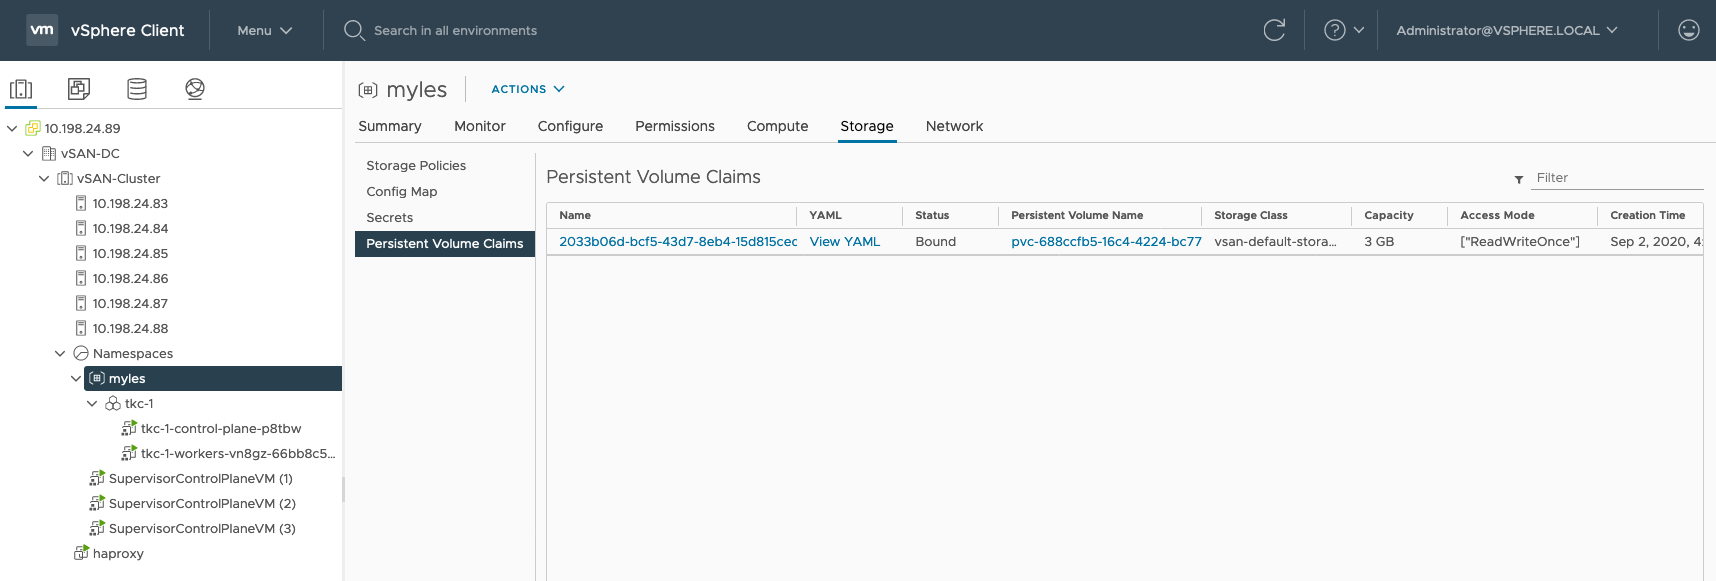Collapse the tkc-1 tree node
This screenshot has height=581, width=1716.
[92, 403]
